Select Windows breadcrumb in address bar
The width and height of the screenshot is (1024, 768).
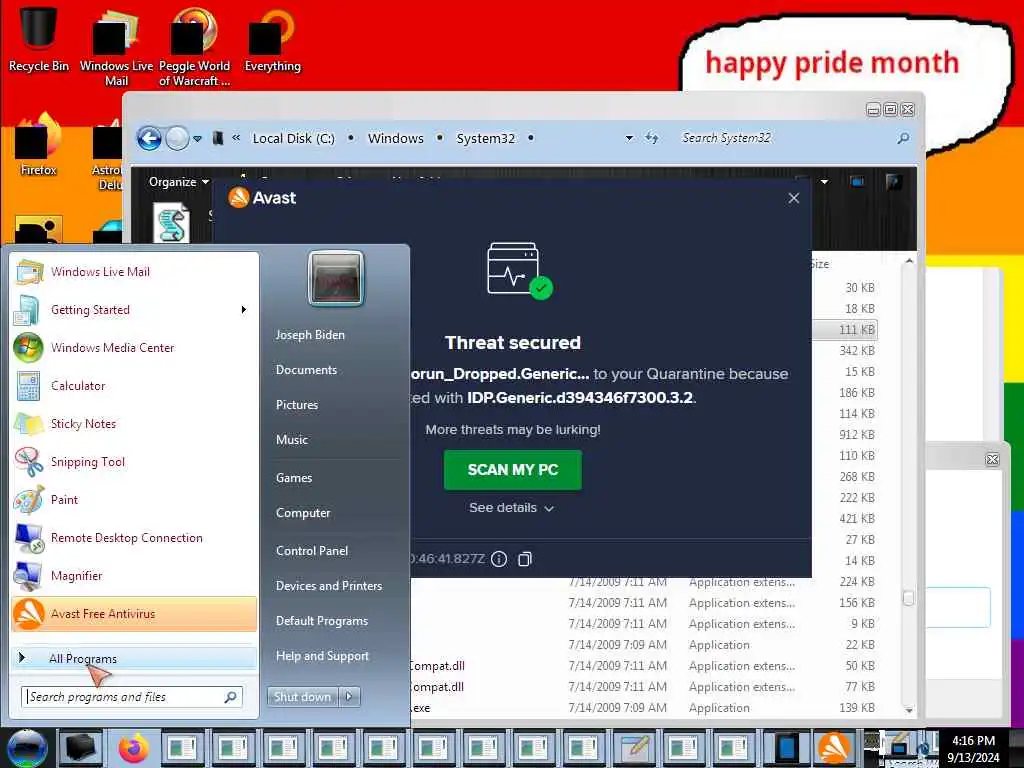click(x=396, y=138)
